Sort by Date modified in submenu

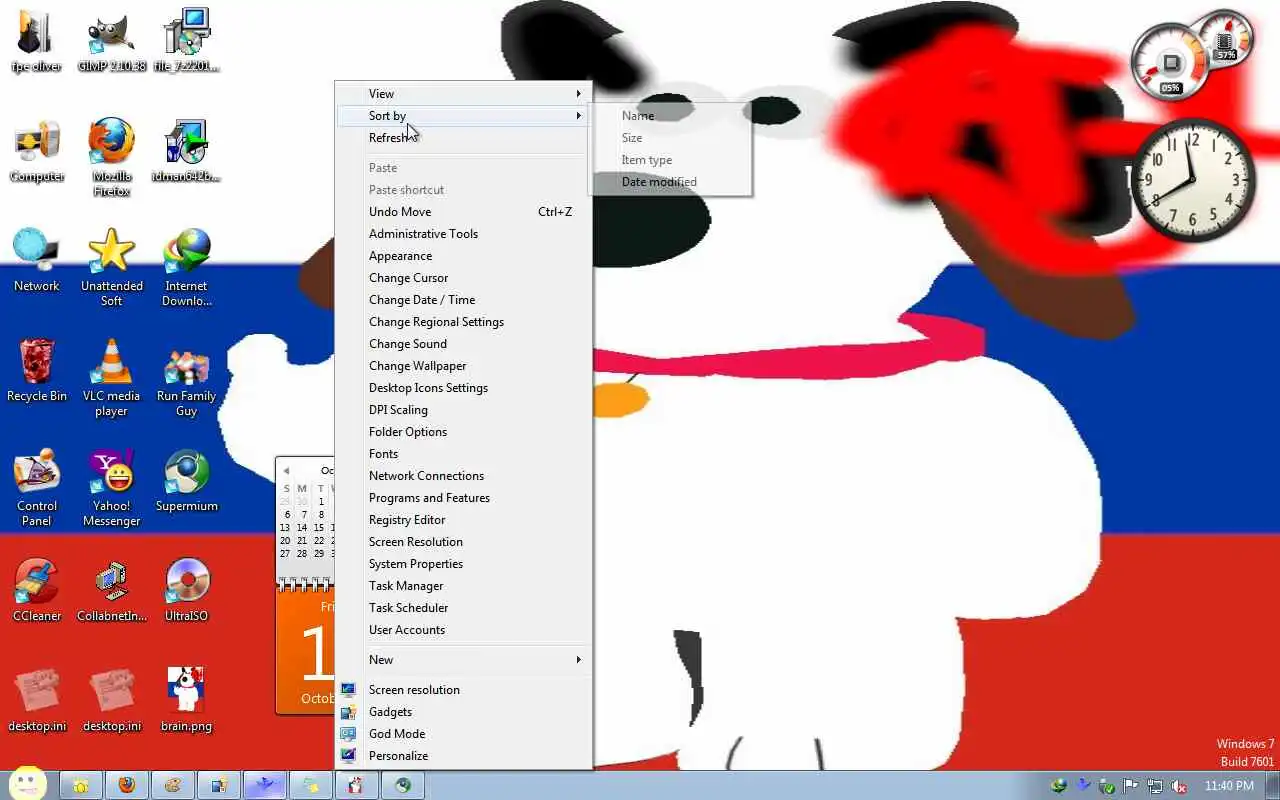pos(670,182)
